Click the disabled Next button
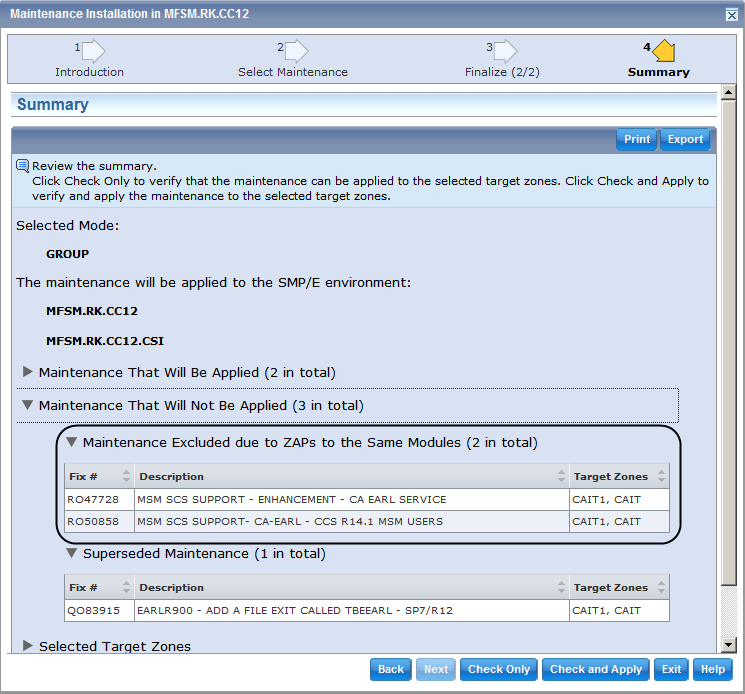Viewport: 745px width, 694px height. point(436,669)
